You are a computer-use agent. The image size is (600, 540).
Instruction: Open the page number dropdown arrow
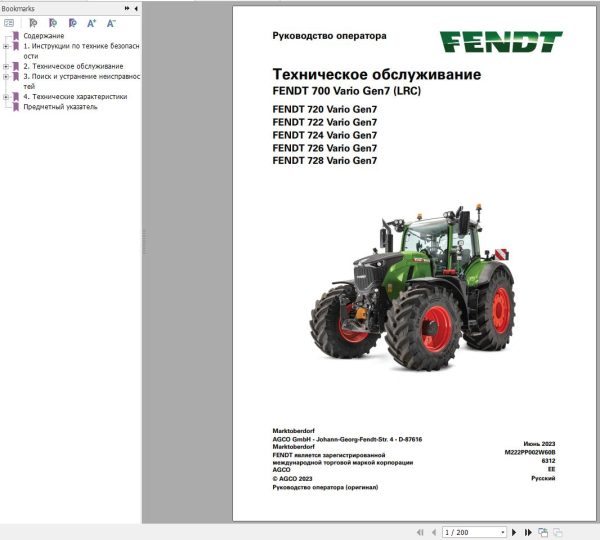[503, 532]
